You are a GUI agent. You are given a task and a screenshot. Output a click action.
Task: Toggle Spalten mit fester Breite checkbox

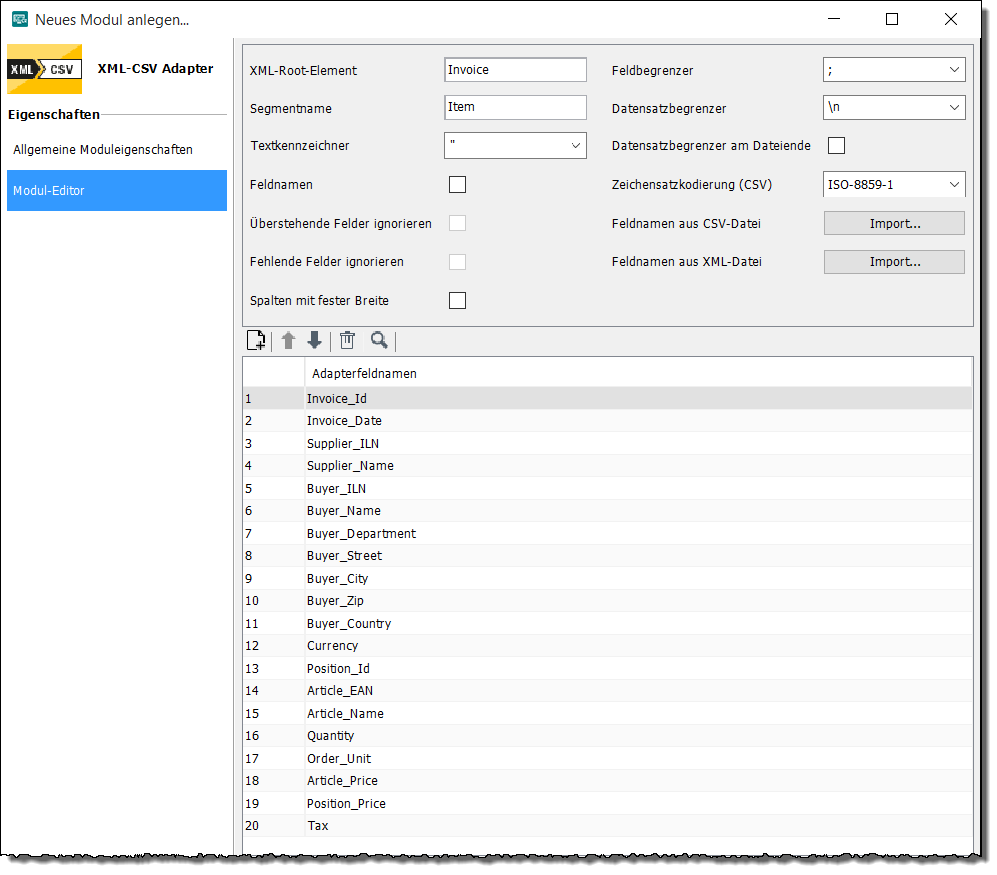[x=457, y=301]
